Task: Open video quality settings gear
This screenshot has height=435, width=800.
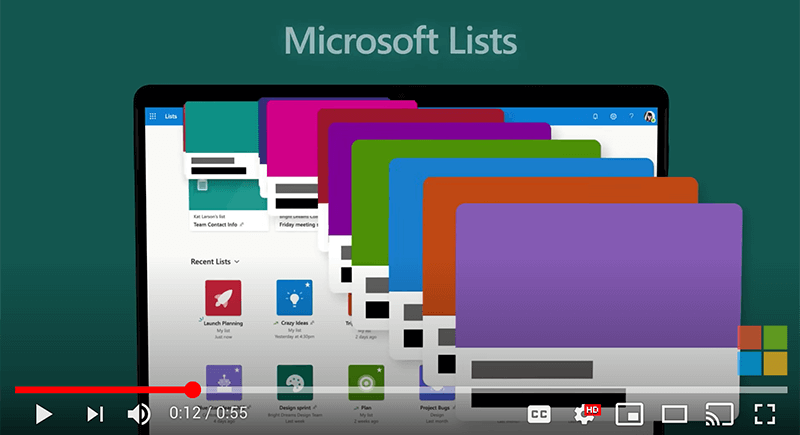Action: click(584, 414)
